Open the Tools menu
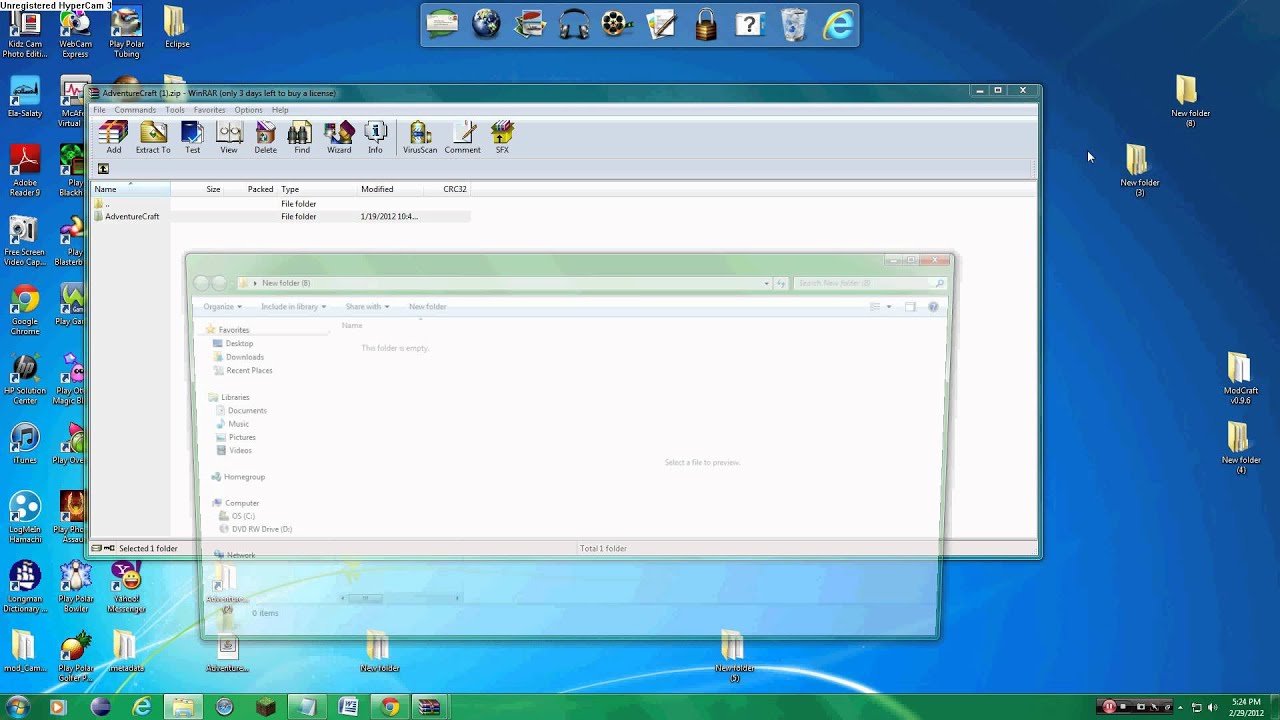This screenshot has width=1280, height=720. click(175, 110)
